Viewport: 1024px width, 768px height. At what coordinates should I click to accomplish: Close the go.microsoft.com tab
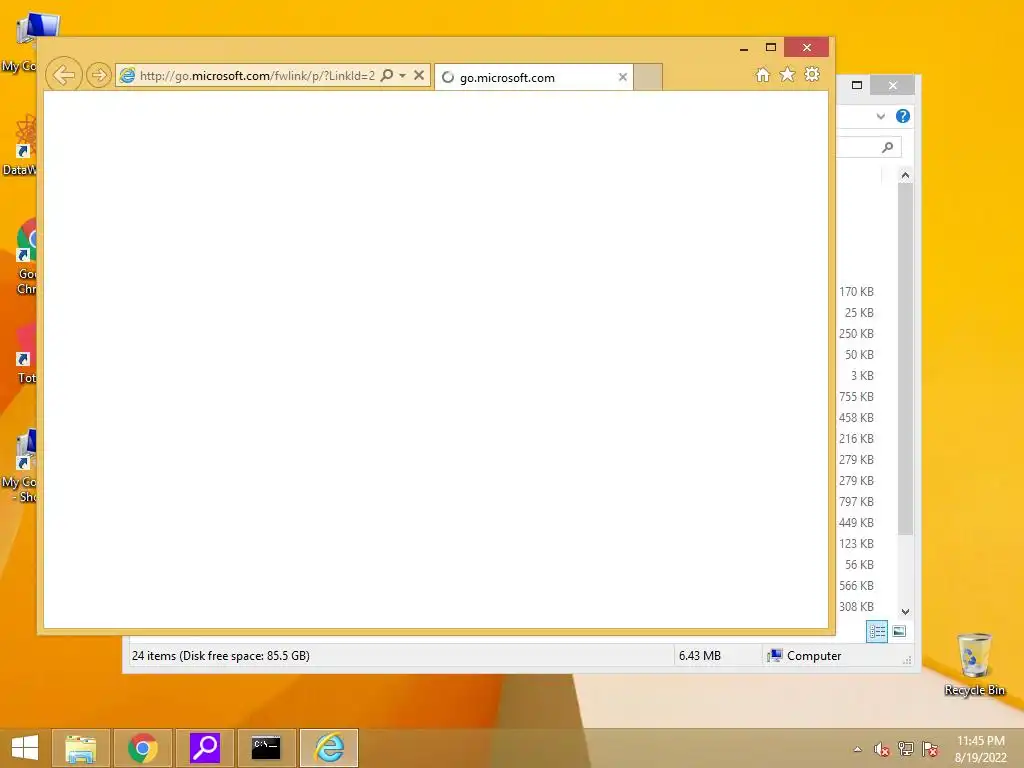pyautogui.click(x=622, y=77)
